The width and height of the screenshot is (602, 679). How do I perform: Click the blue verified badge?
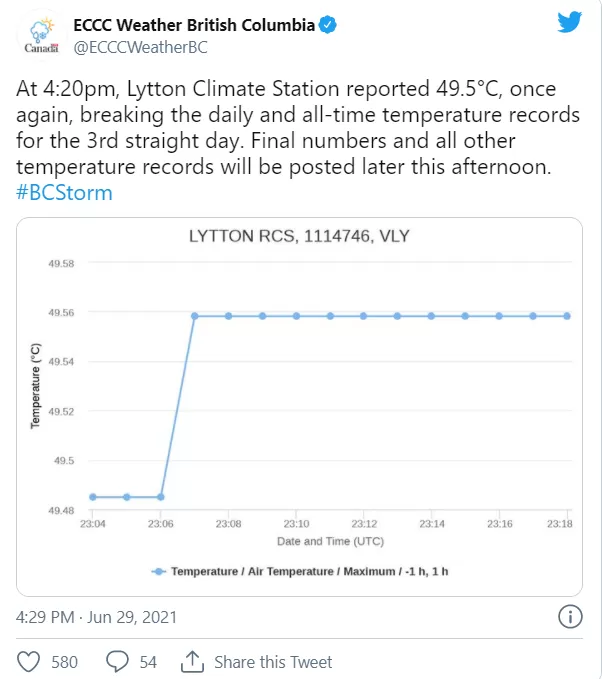coord(327,25)
